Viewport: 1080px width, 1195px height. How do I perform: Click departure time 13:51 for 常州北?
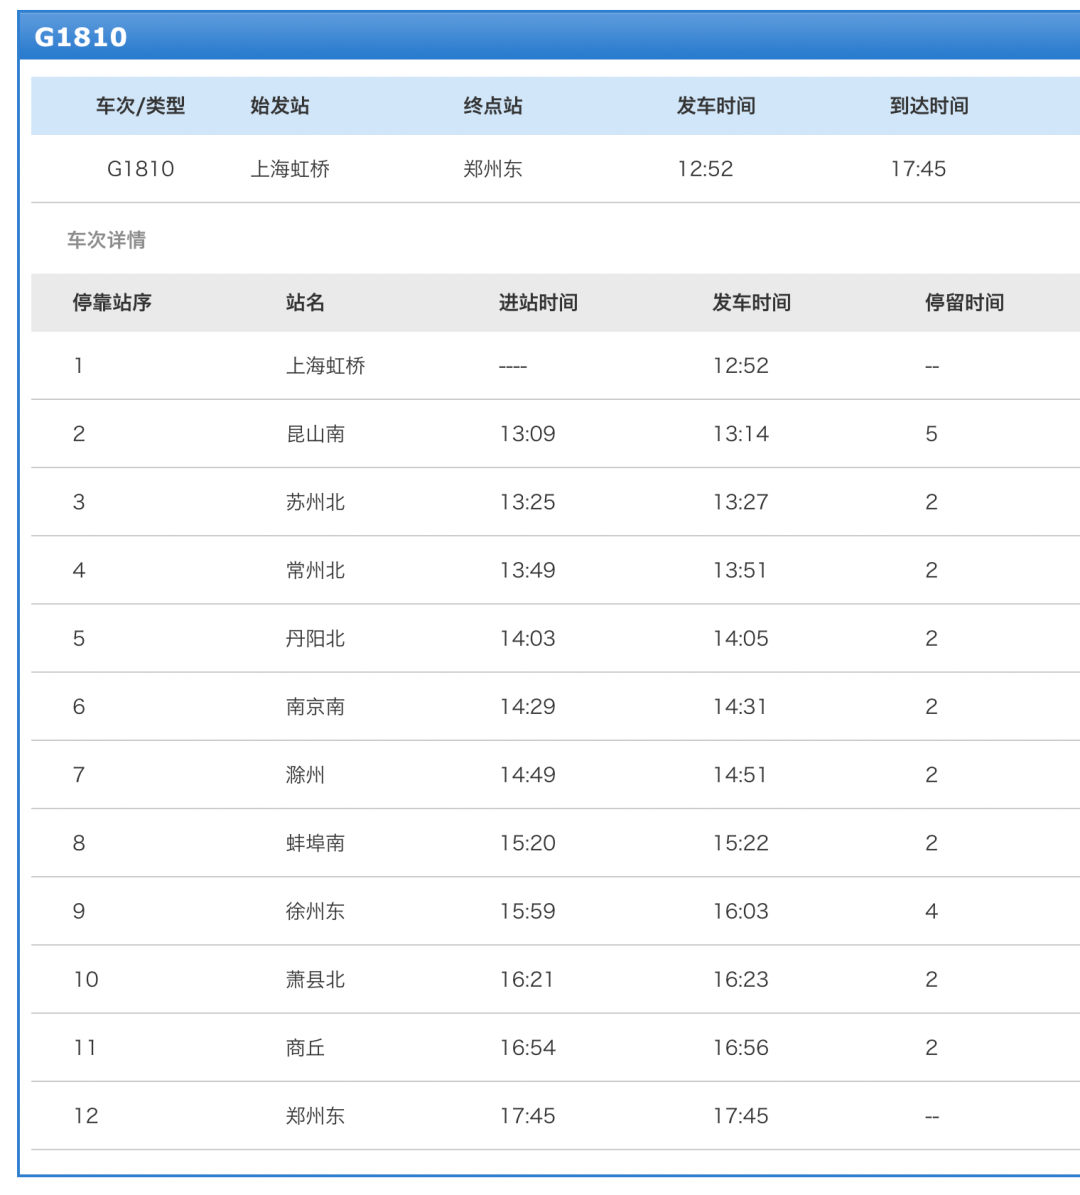click(740, 570)
